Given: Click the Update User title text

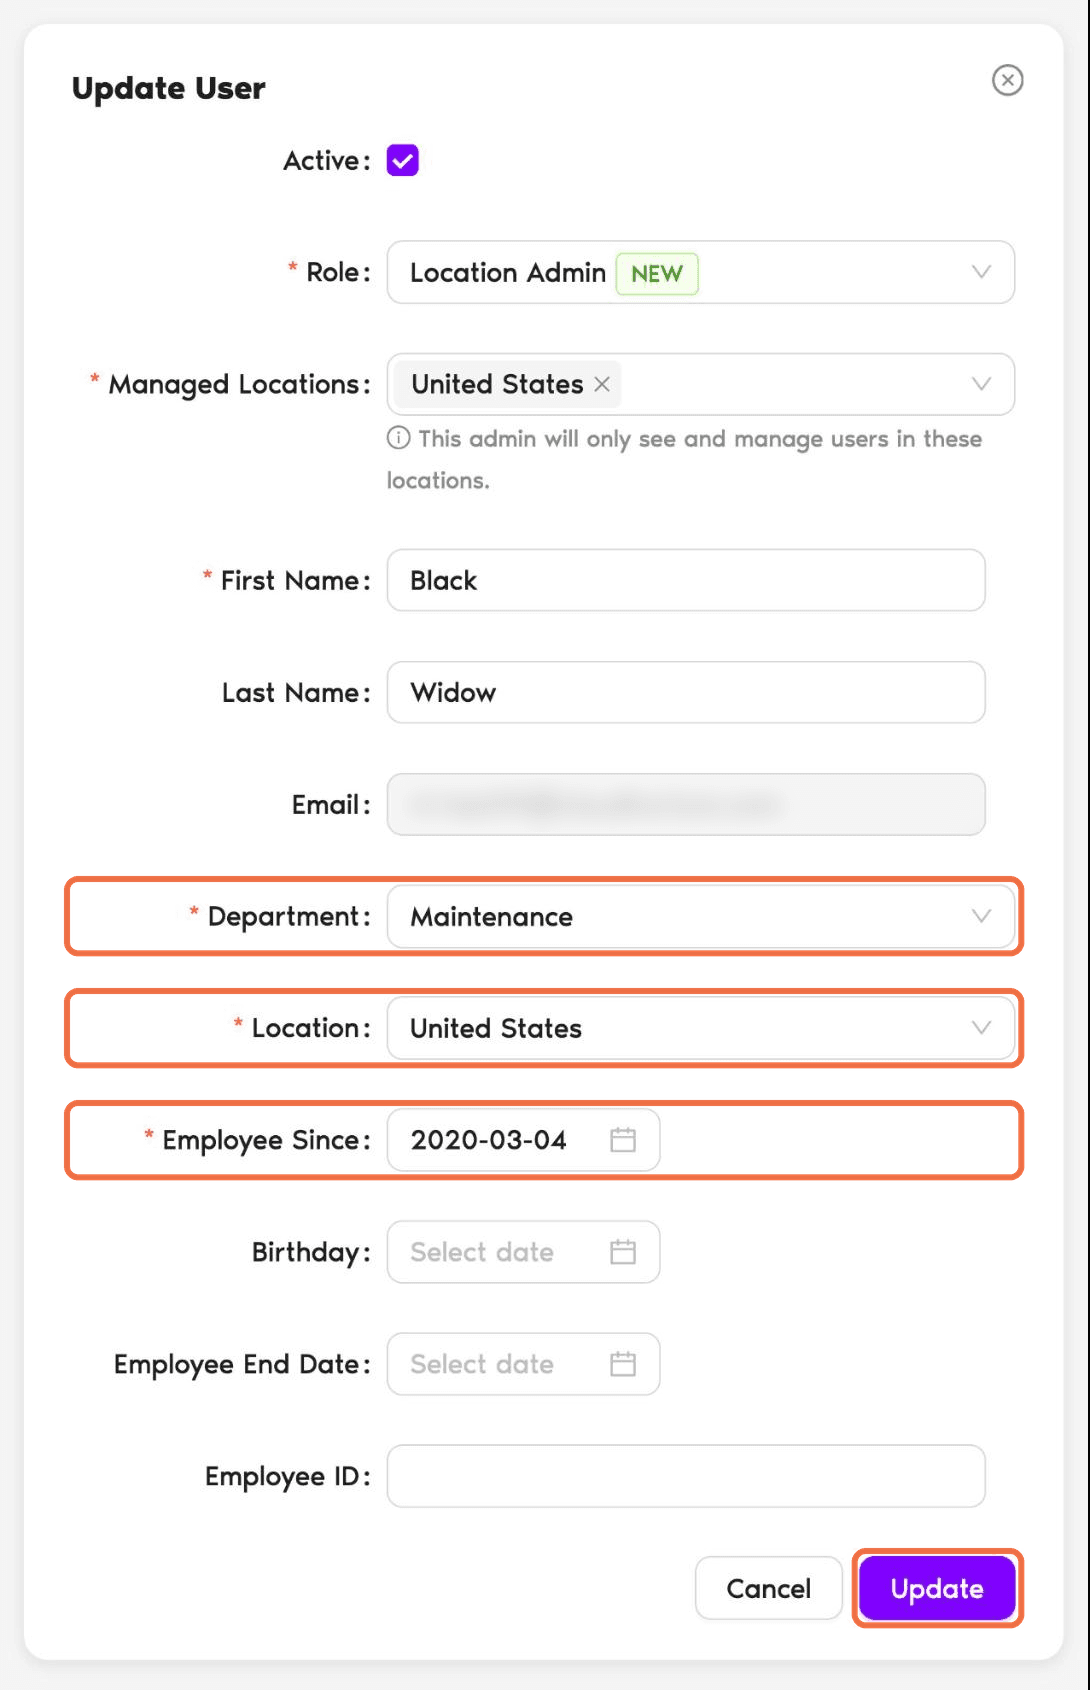Looking at the screenshot, I should (x=169, y=88).
